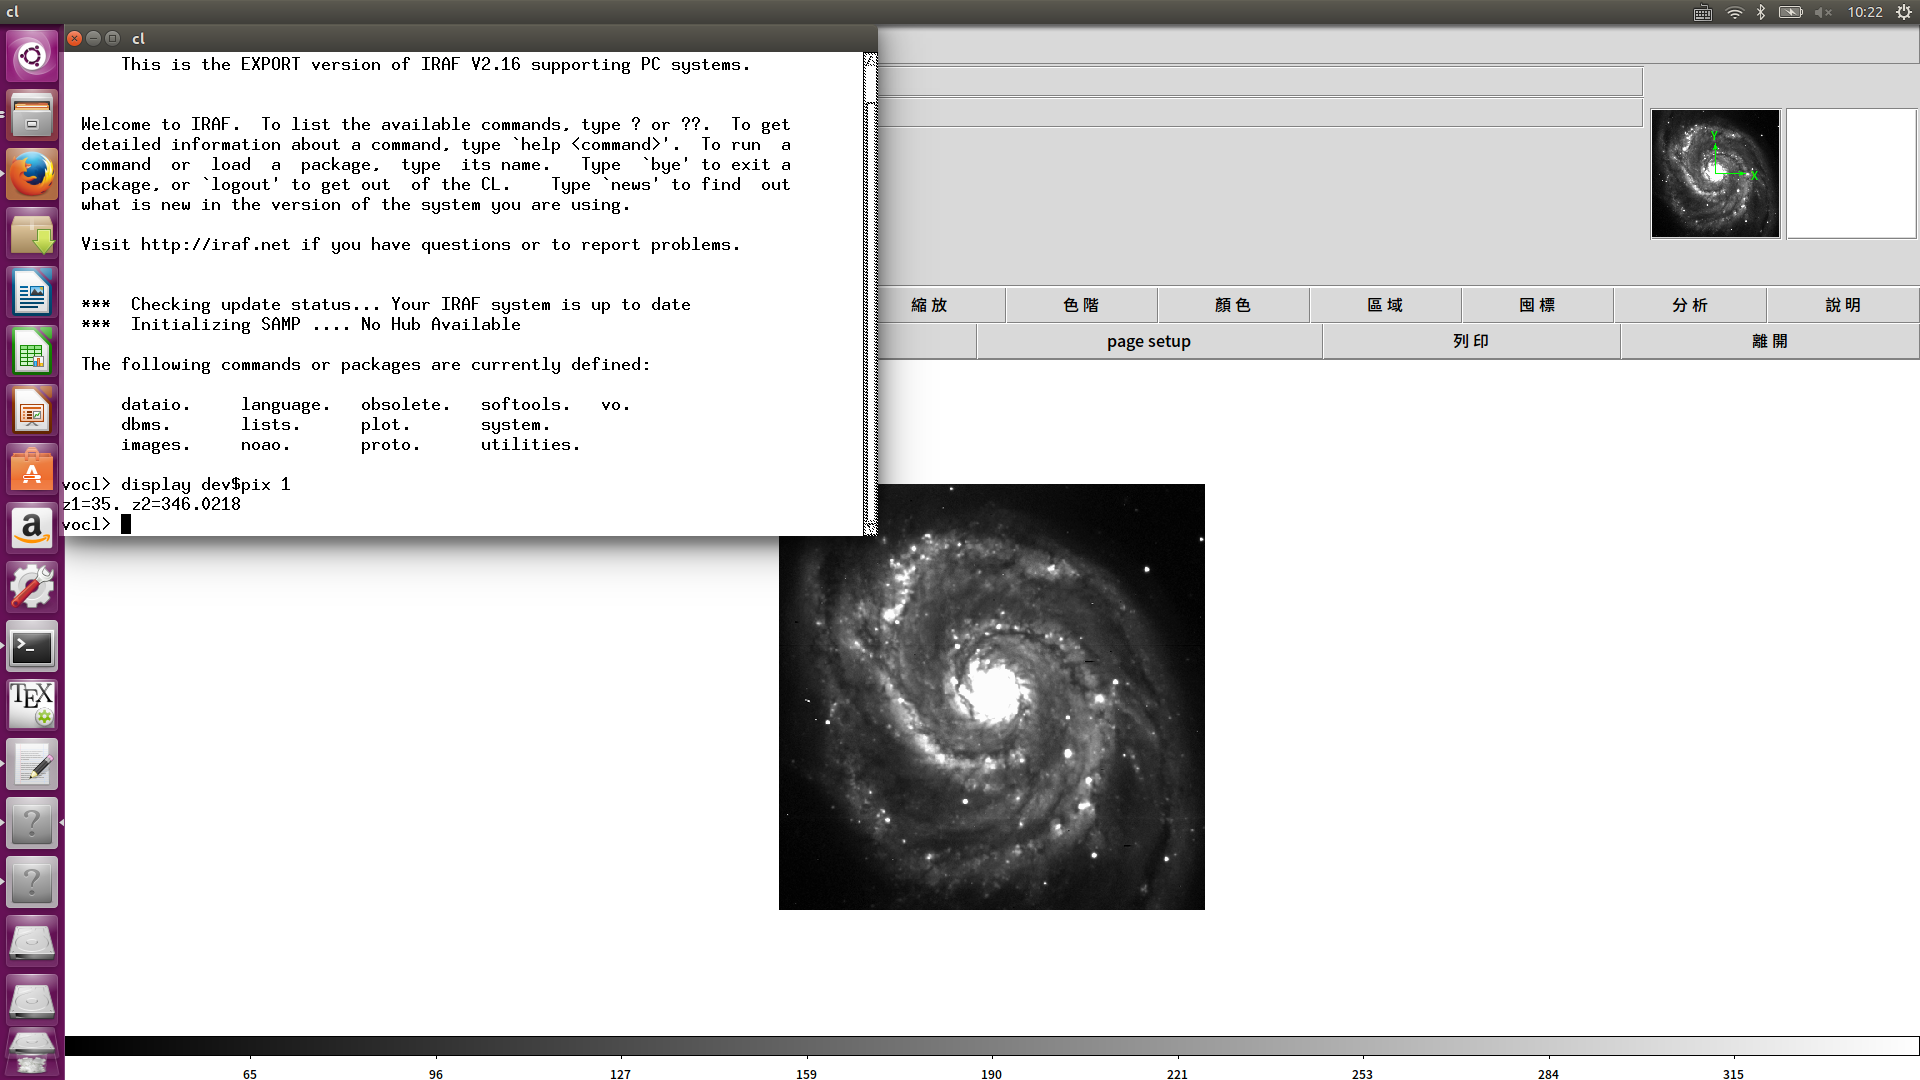1920x1080 pixels.
Task: Open System Settings wrench icon
Action: pos(32,587)
